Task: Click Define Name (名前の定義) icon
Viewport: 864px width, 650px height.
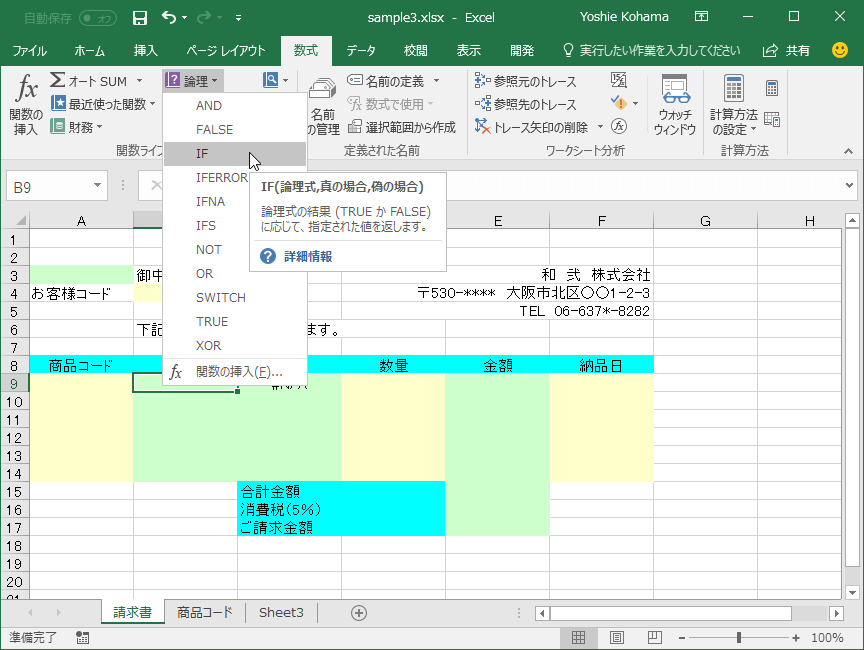Action: (x=355, y=80)
